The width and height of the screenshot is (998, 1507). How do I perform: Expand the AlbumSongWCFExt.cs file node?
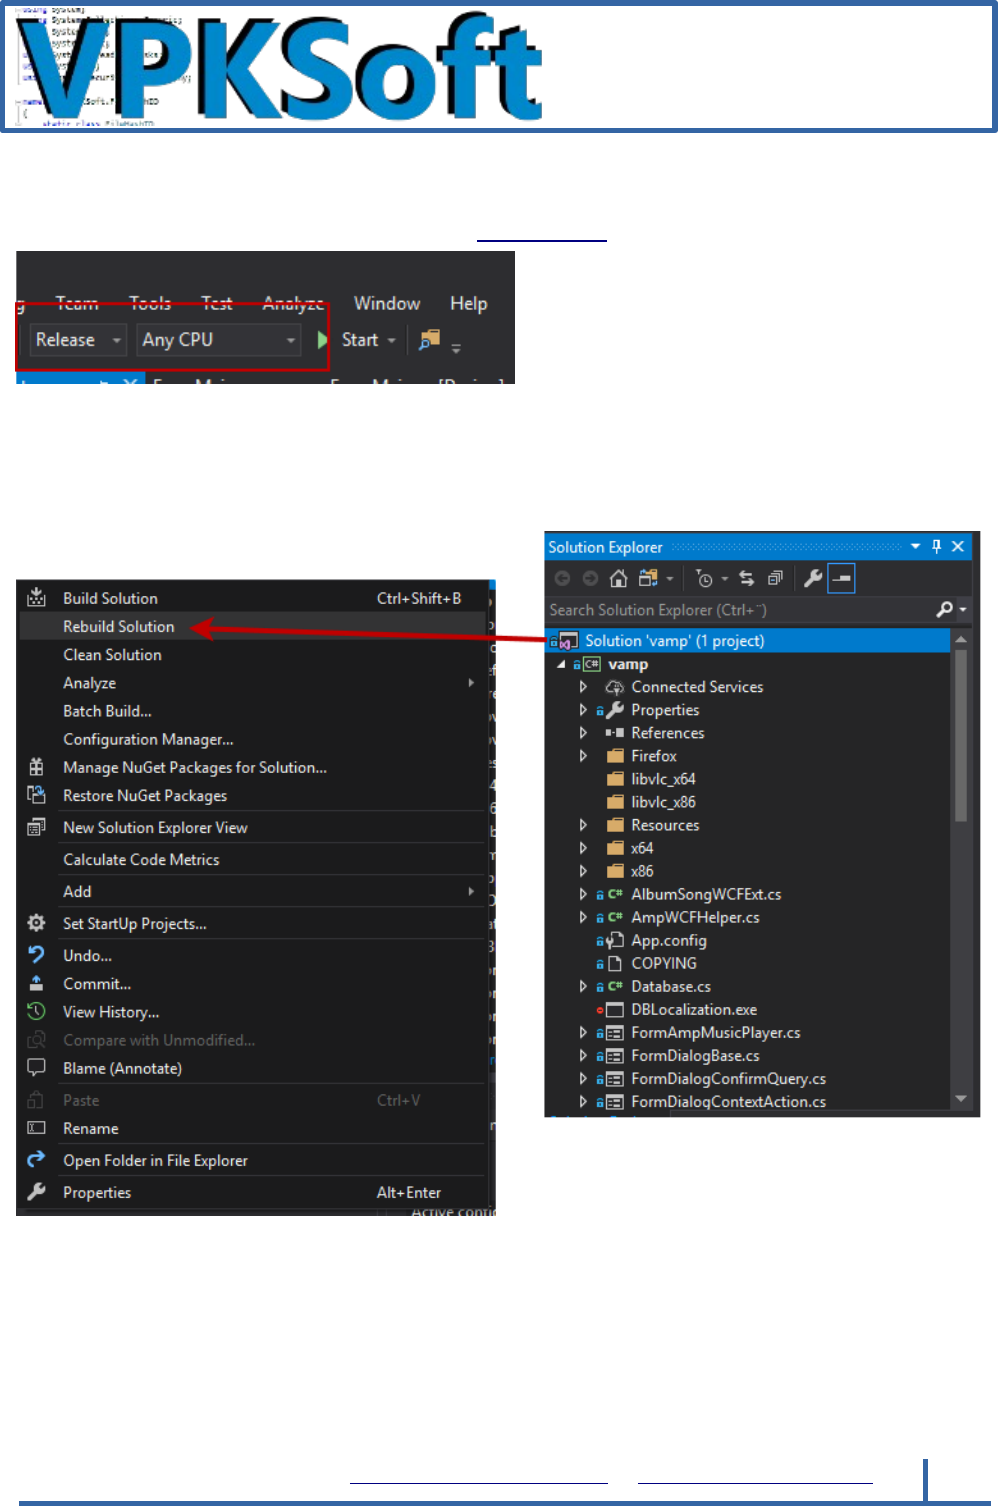click(583, 894)
